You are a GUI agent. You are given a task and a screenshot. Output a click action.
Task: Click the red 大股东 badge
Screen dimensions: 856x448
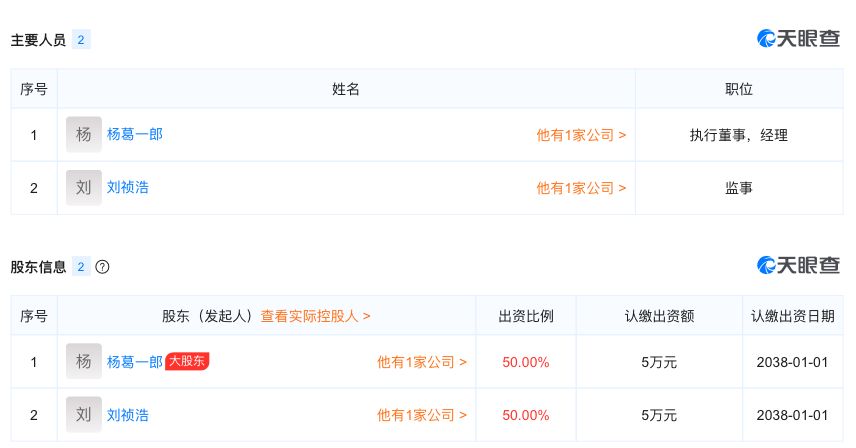click(187, 361)
